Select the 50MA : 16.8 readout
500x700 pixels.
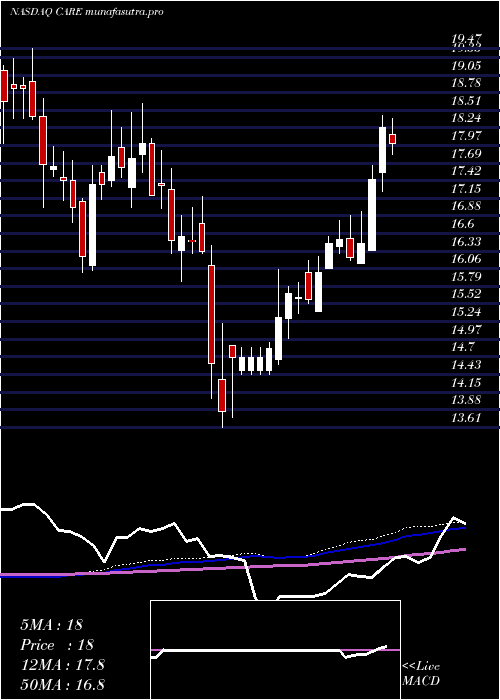(62, 684)
